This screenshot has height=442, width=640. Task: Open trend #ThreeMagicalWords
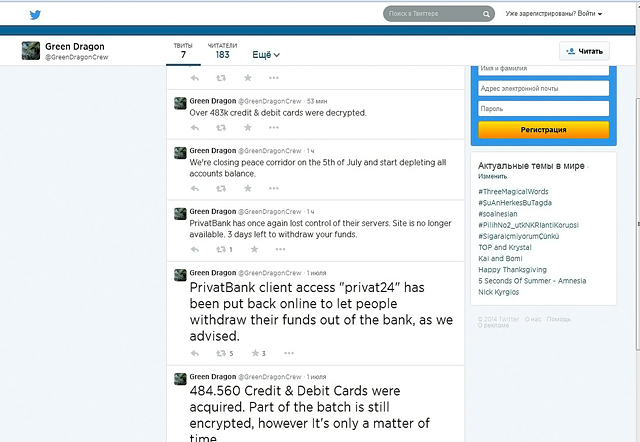pyautogui.click(x=513, y=191)
